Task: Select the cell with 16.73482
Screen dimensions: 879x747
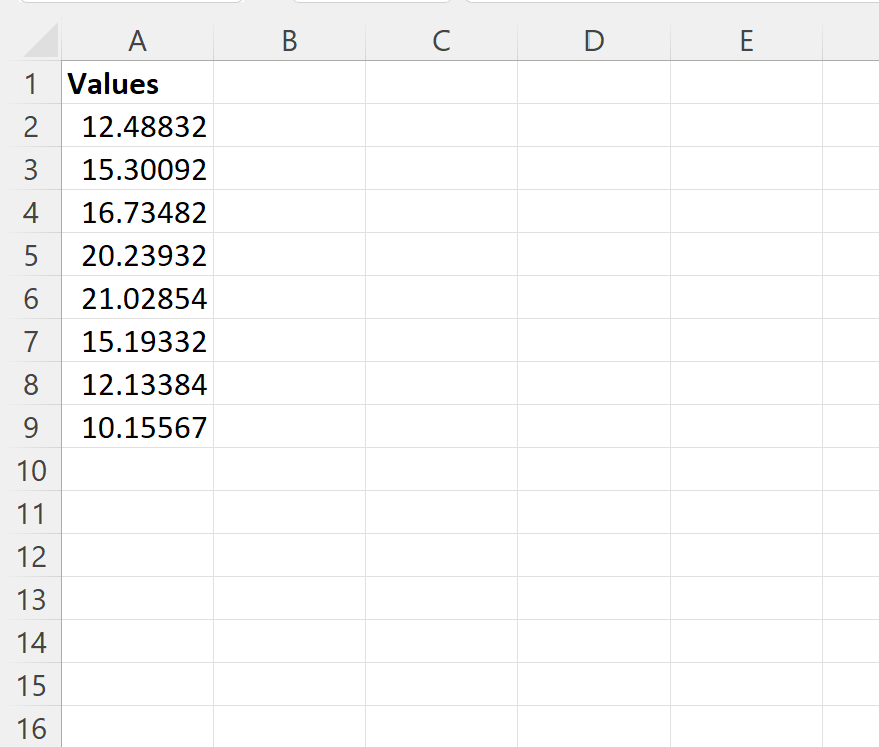Action: pyautogui.click(x=137, y=212)
